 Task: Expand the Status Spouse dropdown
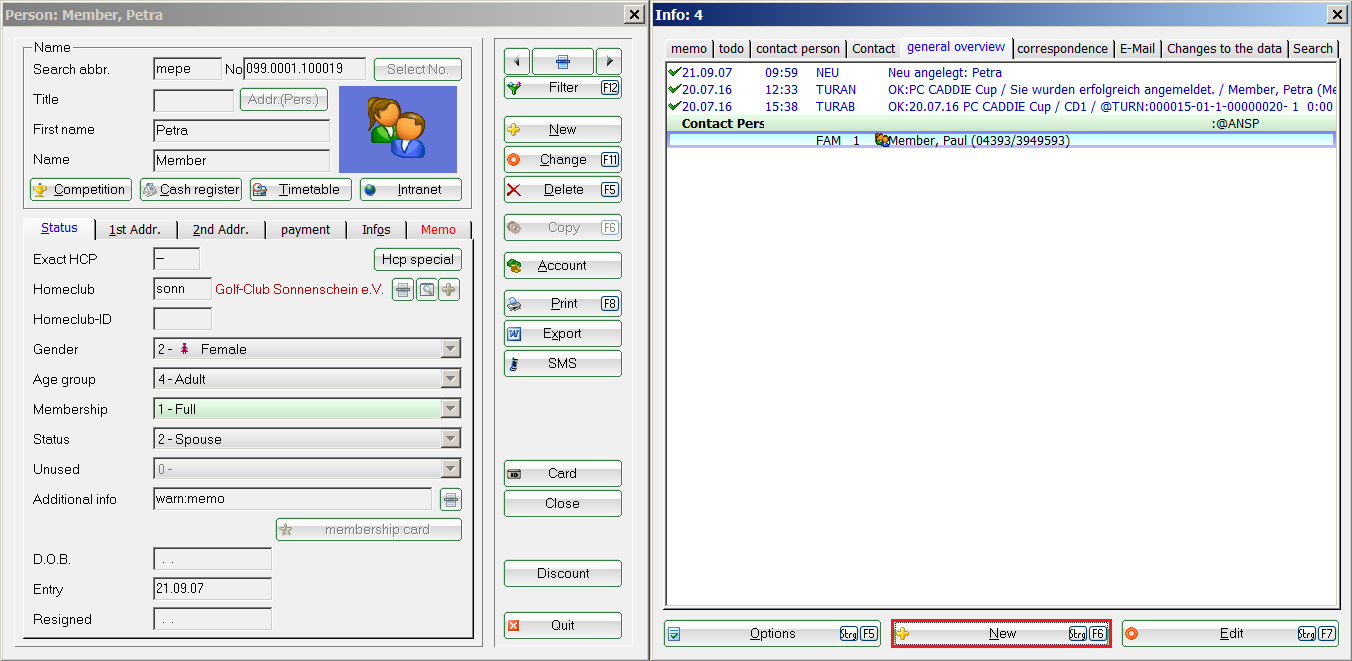tap(451, 439)
